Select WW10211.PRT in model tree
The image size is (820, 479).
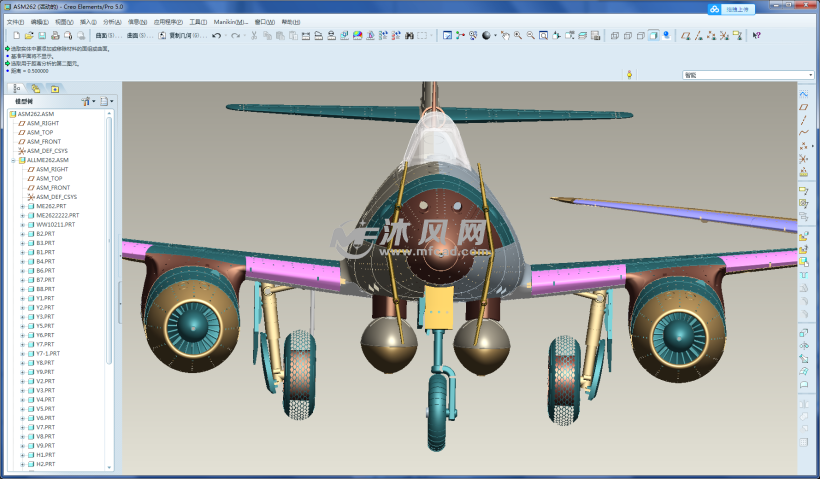point(55,225)
